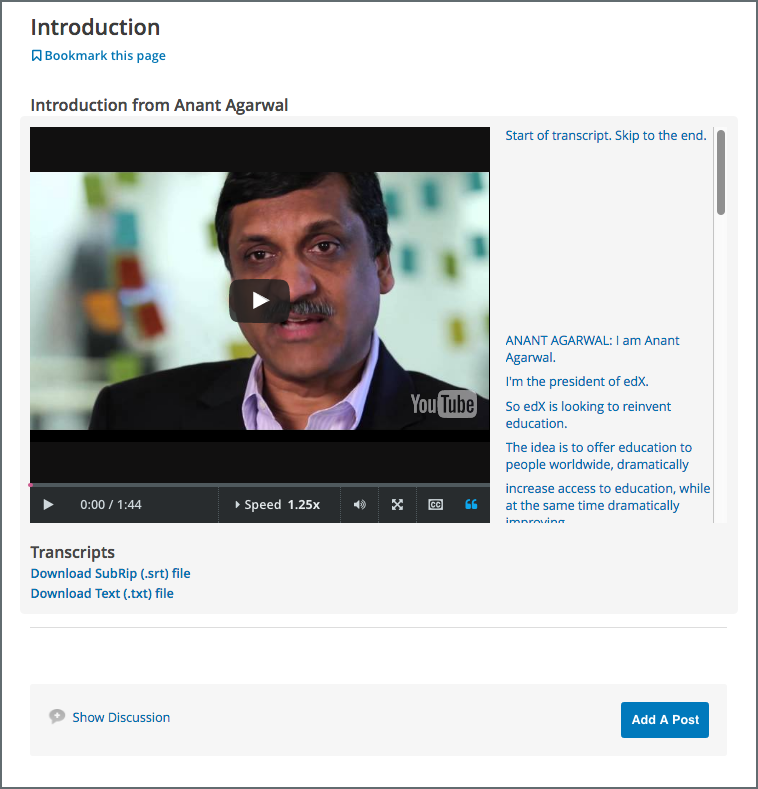The height and width of the screenshot is (789, 758).
Task: Start the video with the large center play button
Action: tap(259, 300)
